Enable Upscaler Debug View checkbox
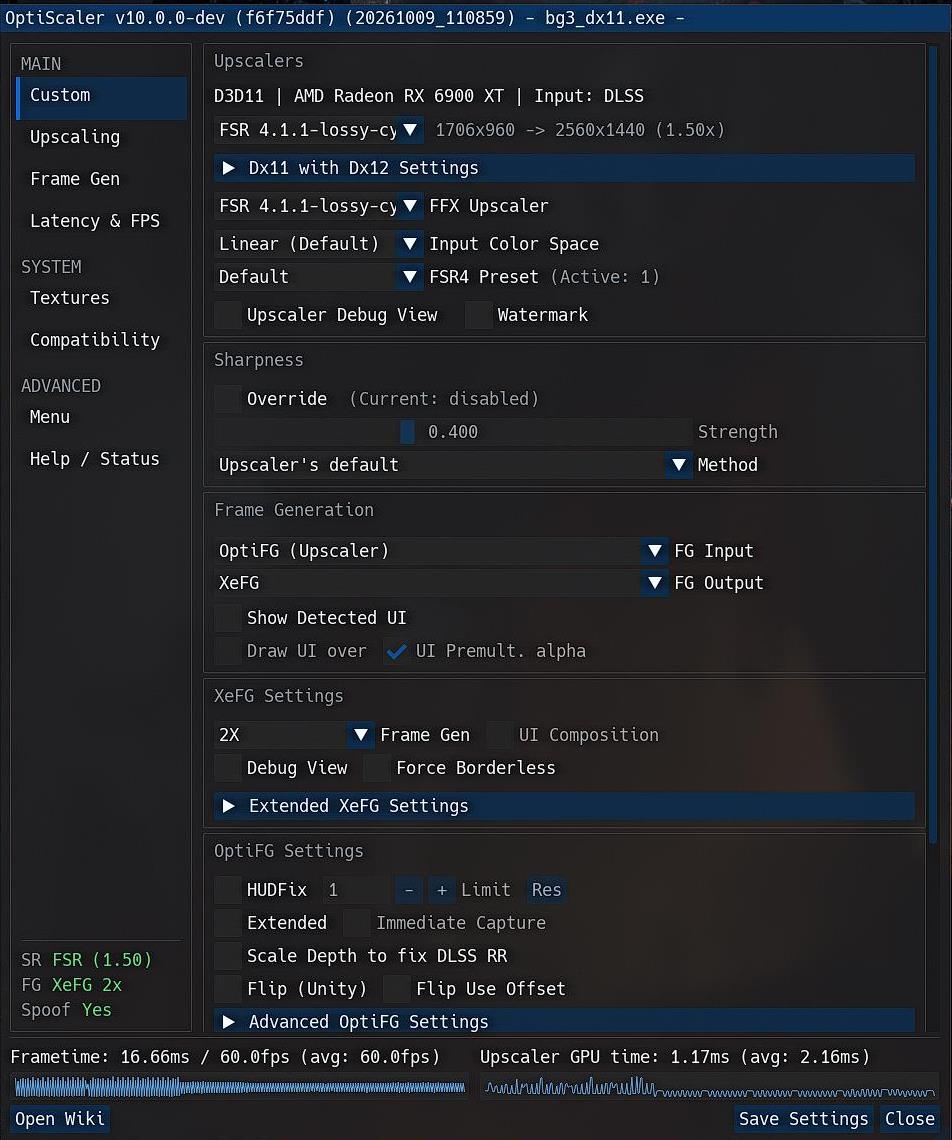Viewport: 952px width, 1140px height. tap(228, 315)
